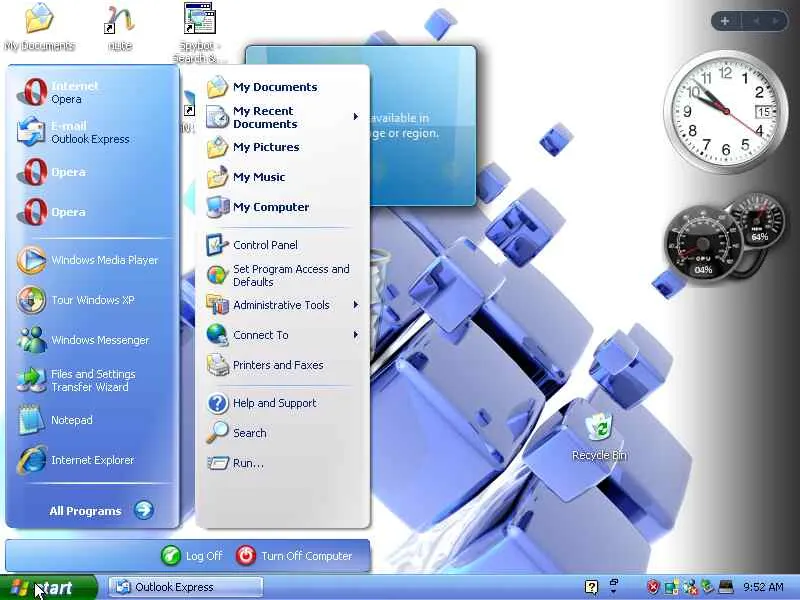Click the help question mark tray icon

coord(591,587)
